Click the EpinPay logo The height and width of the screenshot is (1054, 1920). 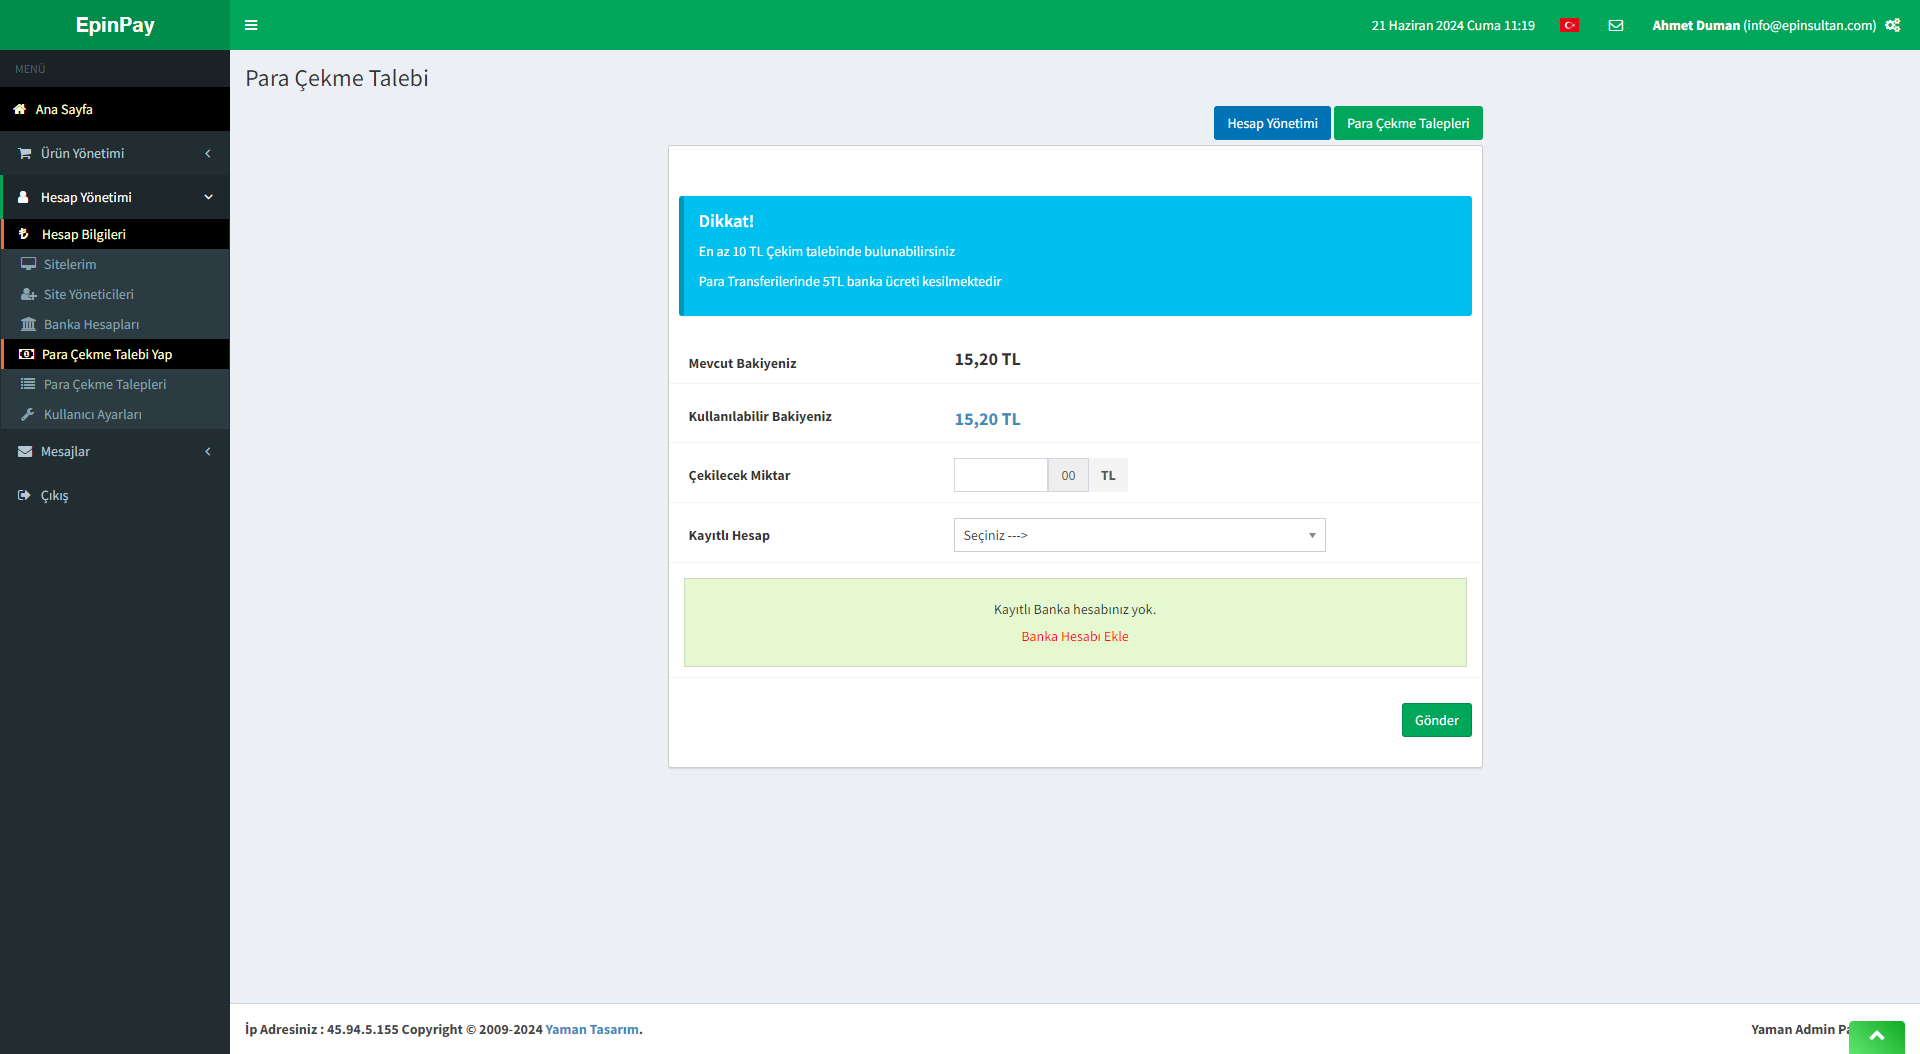tap(115, 25)
